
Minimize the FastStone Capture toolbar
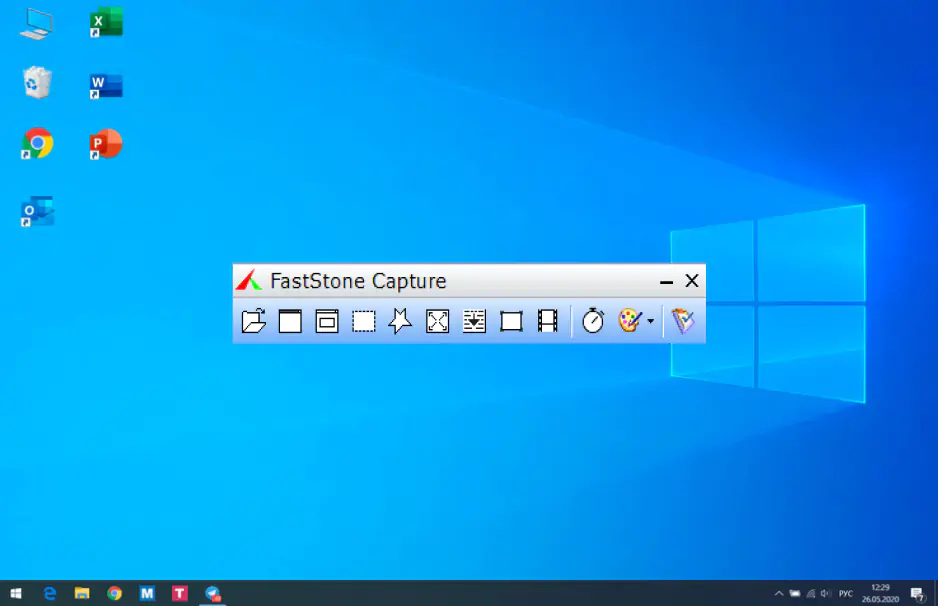[x=666, y=282]
